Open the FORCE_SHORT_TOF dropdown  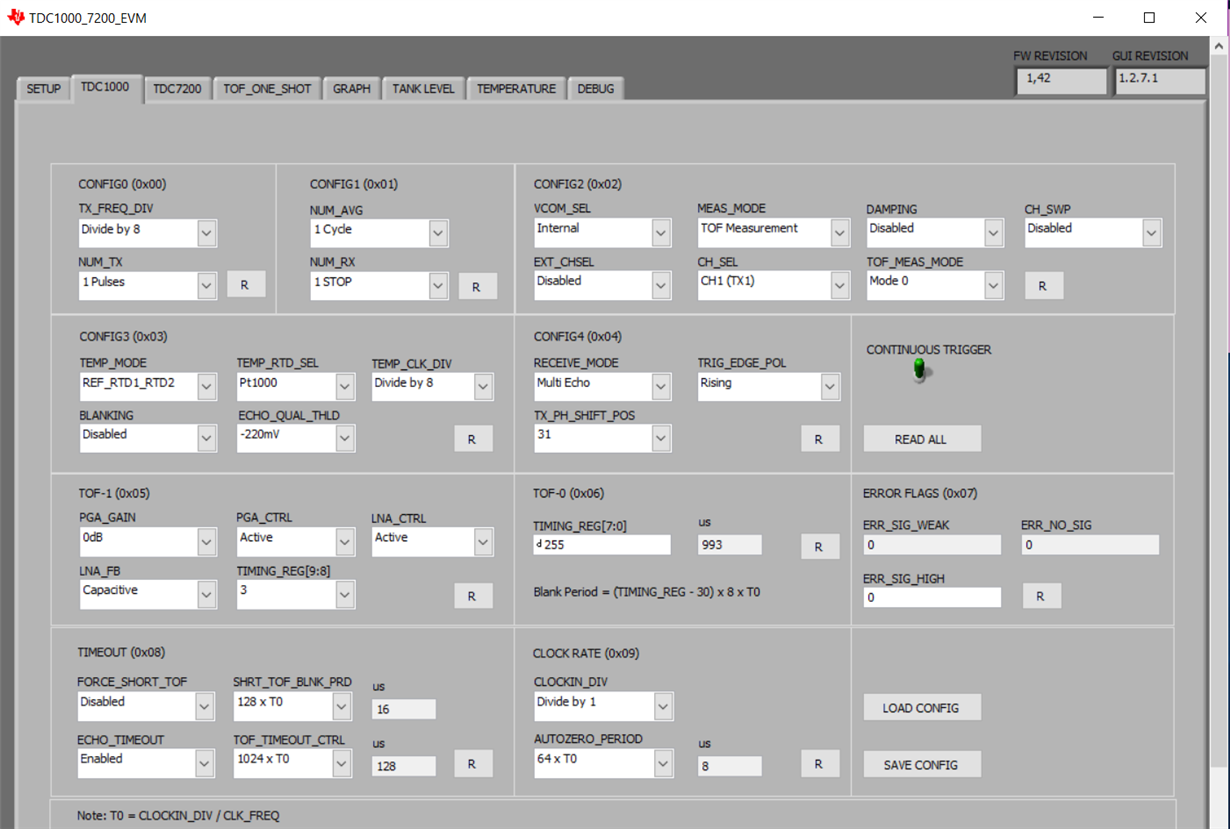coord(146,706)
